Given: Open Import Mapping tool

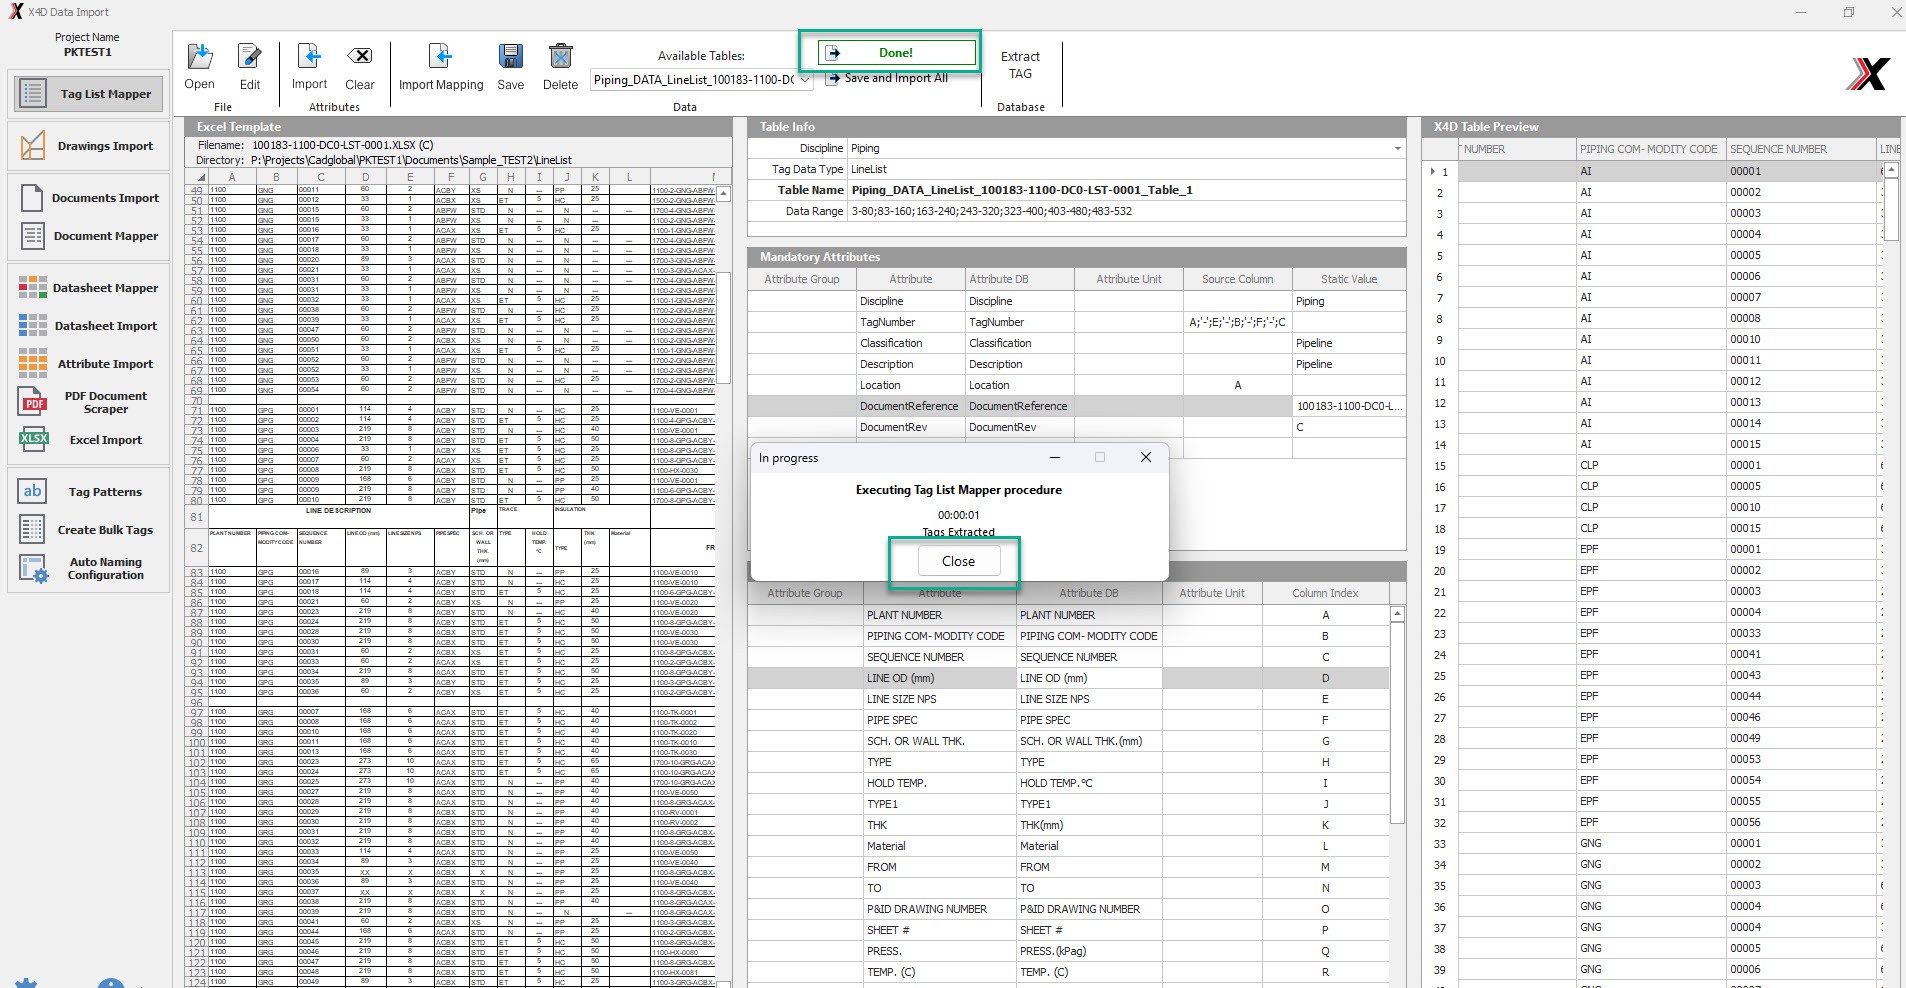Looking at the screenshot, I should tap(440, 57).
